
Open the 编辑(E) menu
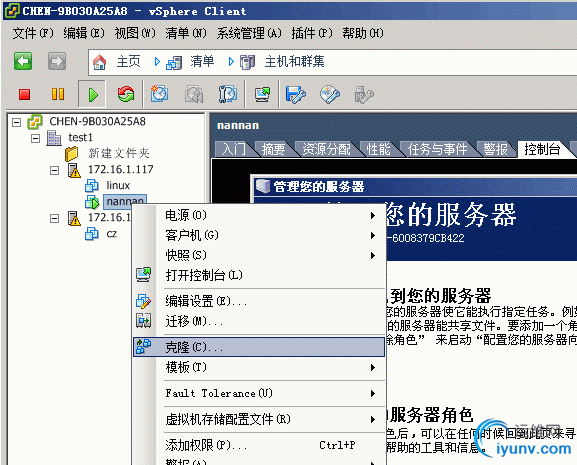click(84, 33)
